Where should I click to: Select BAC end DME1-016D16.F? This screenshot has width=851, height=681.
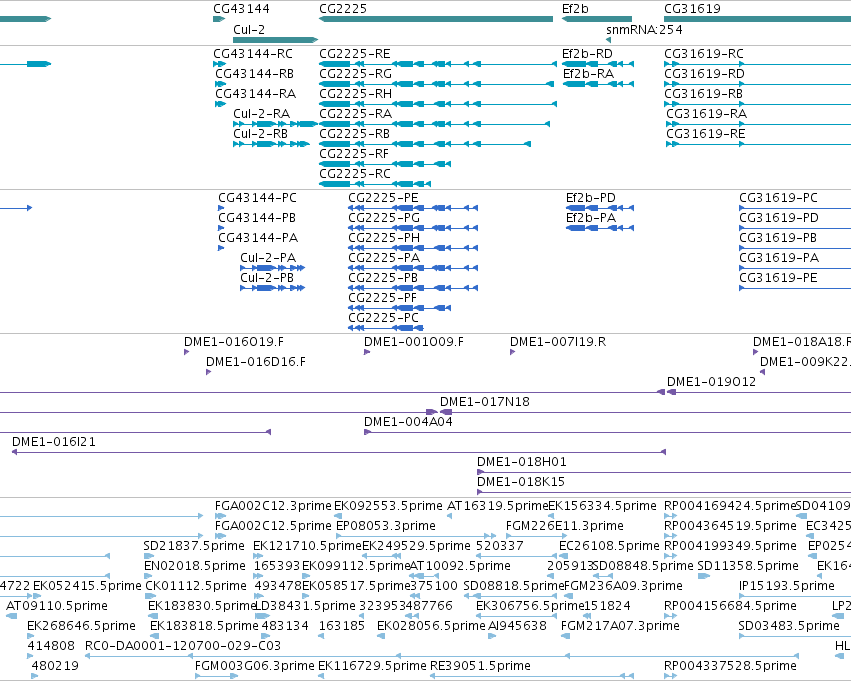pos(256,362)
